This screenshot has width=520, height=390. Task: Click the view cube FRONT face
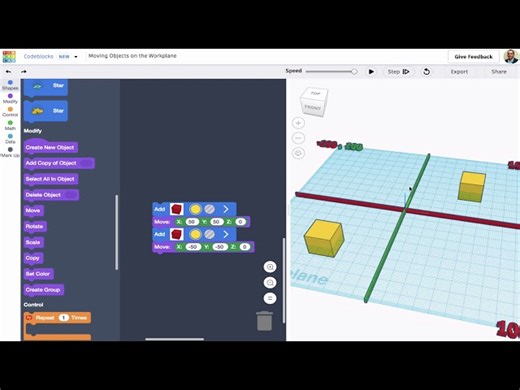pyautogui.click(x=313, y=108)
